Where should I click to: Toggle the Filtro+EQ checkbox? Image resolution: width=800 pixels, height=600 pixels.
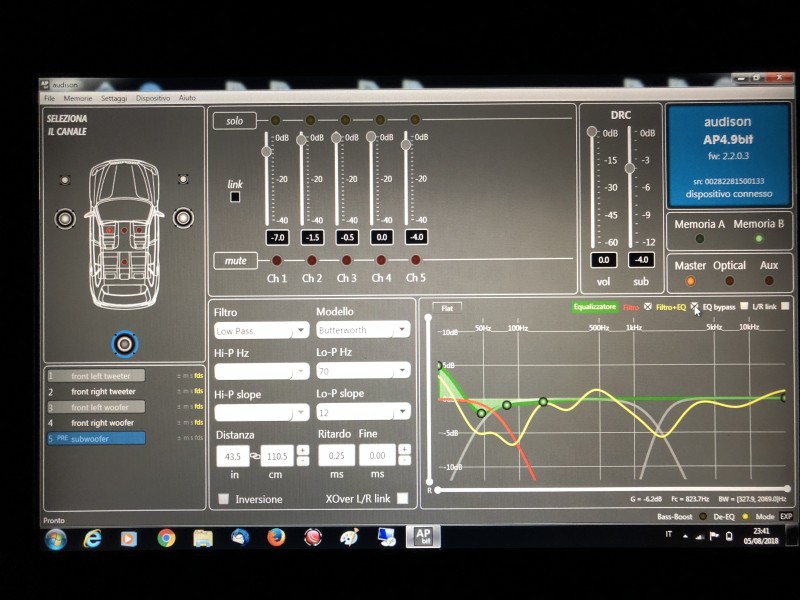pyautogui.click(x=694, y=306)
